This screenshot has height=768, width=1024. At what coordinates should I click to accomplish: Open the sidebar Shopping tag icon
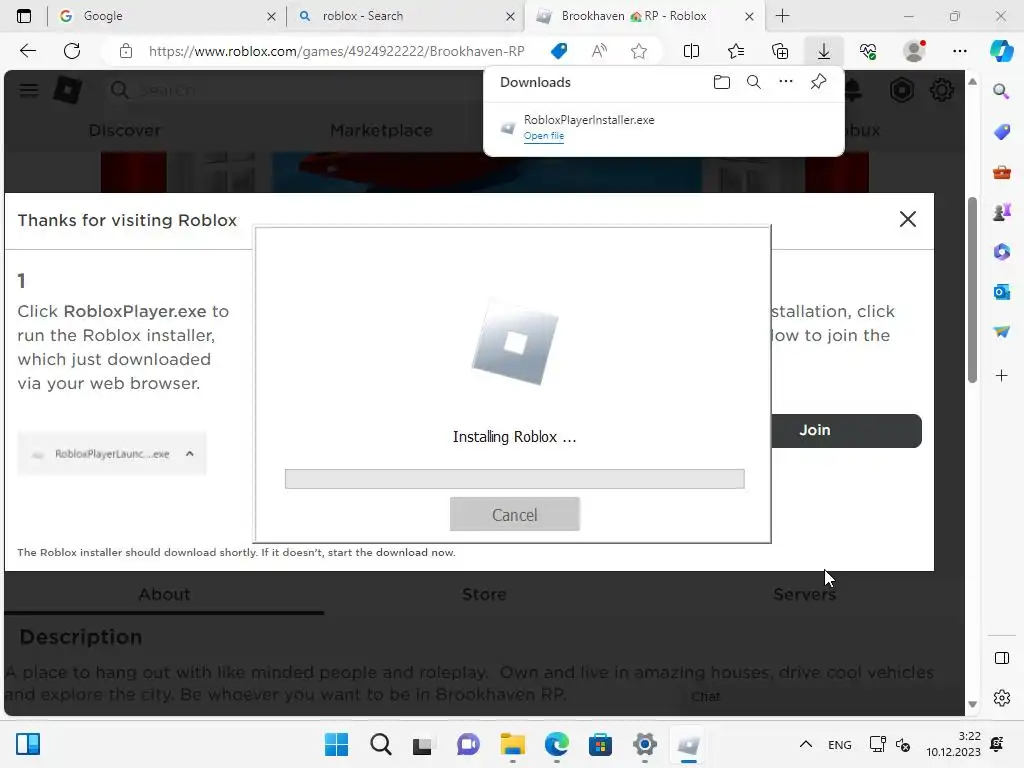click(x=1001, y=132)
